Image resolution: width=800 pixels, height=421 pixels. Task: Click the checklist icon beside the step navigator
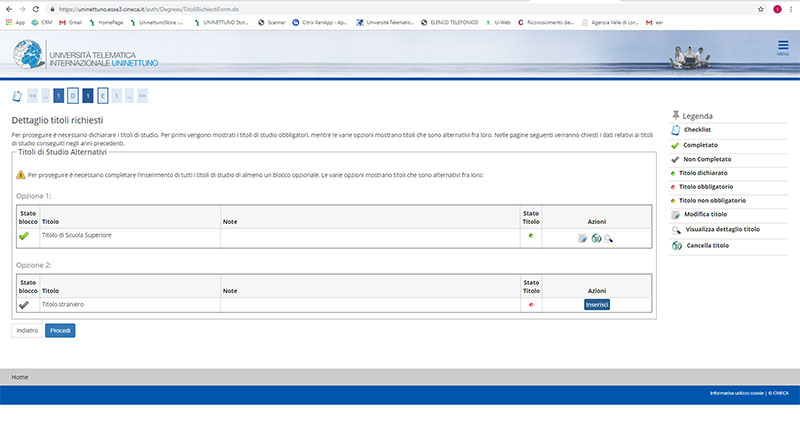16,96
